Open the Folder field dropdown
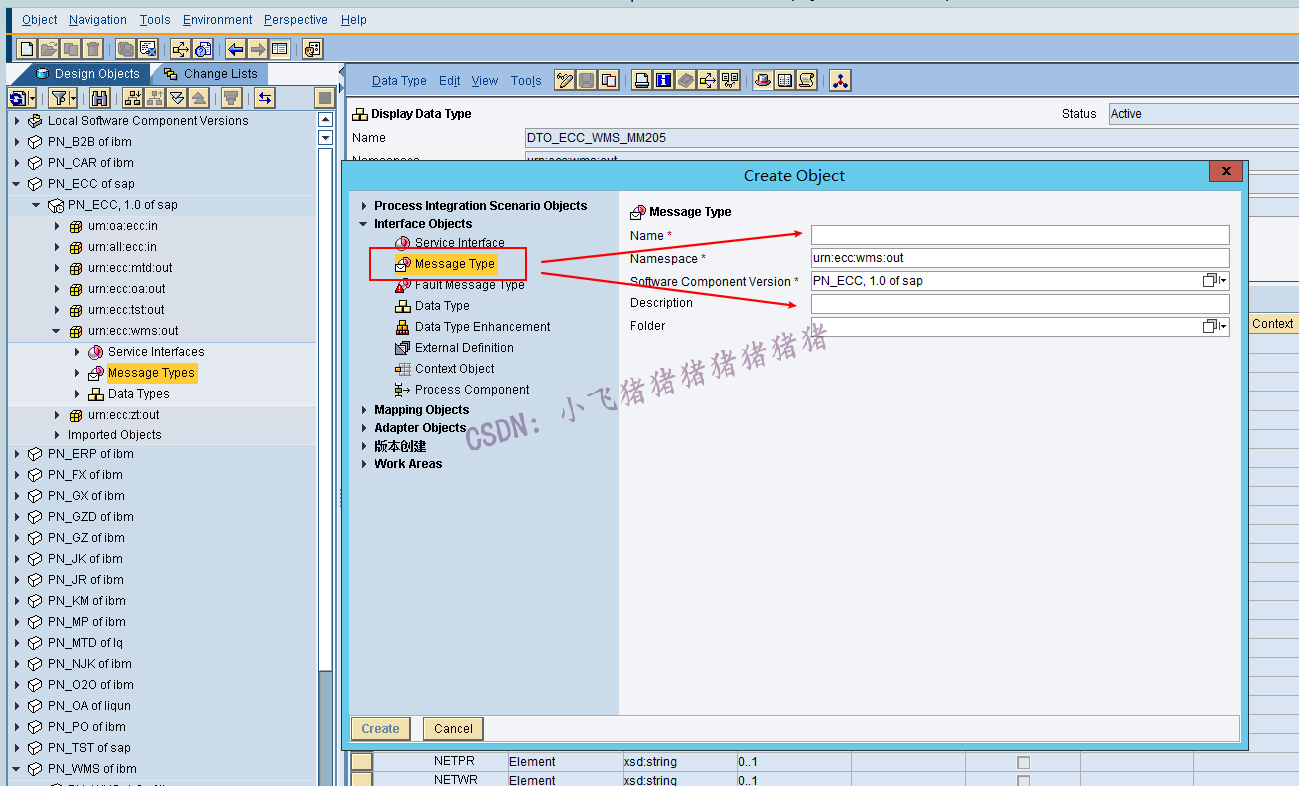Viewport: 1299px width, 786px height. tap(1215, 327)
